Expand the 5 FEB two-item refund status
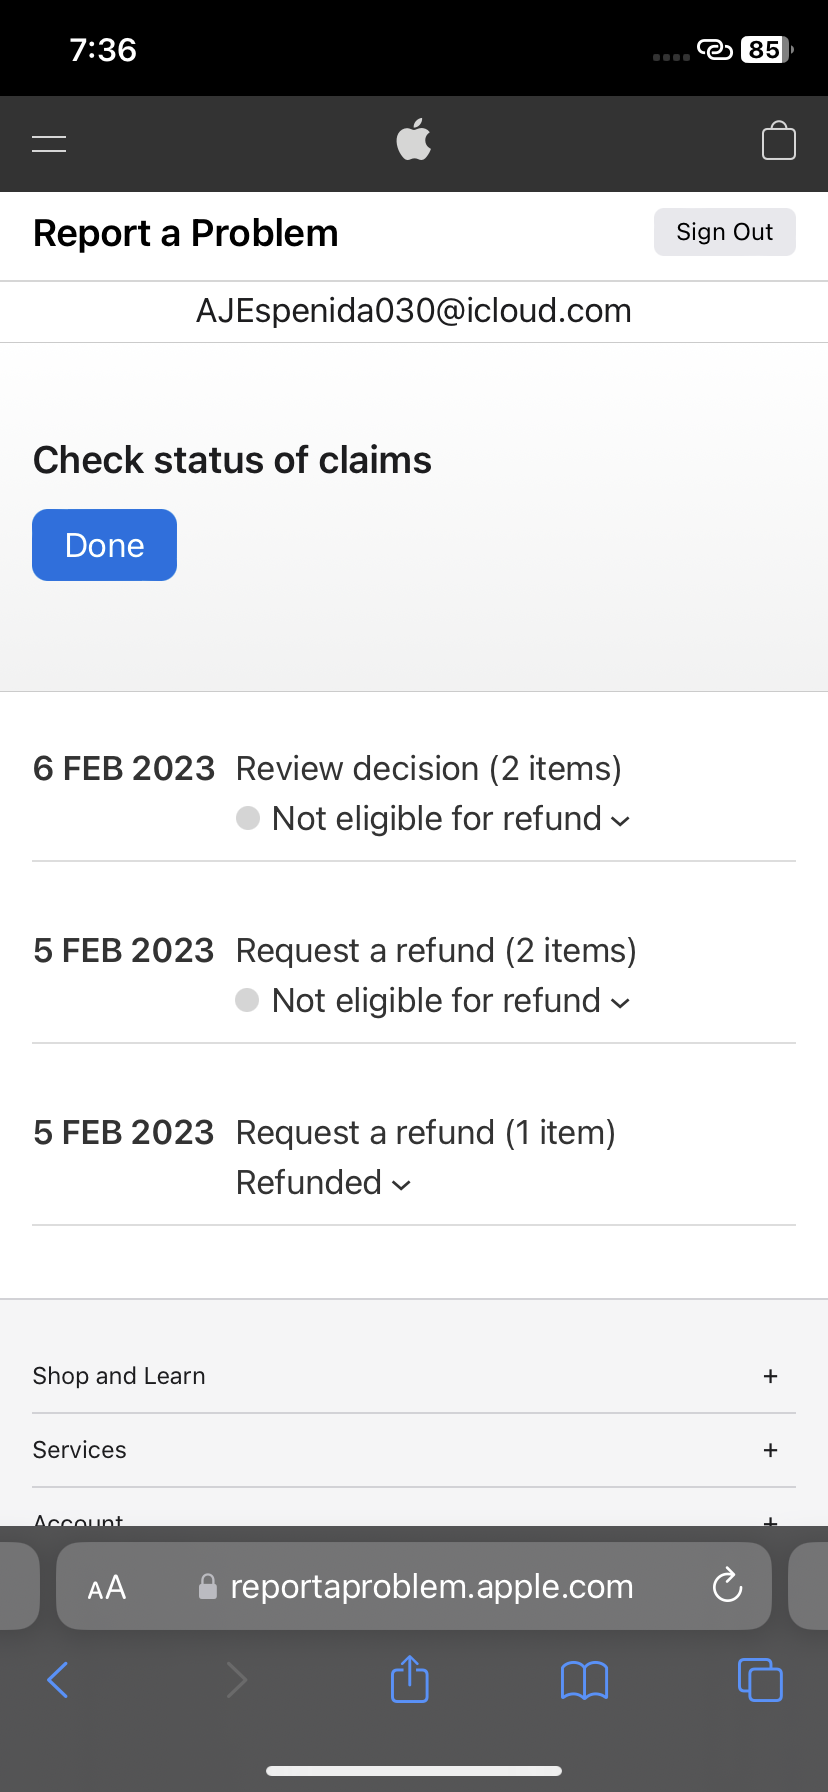Screen dimensions: 828x1792 (x=451, y=1001)
